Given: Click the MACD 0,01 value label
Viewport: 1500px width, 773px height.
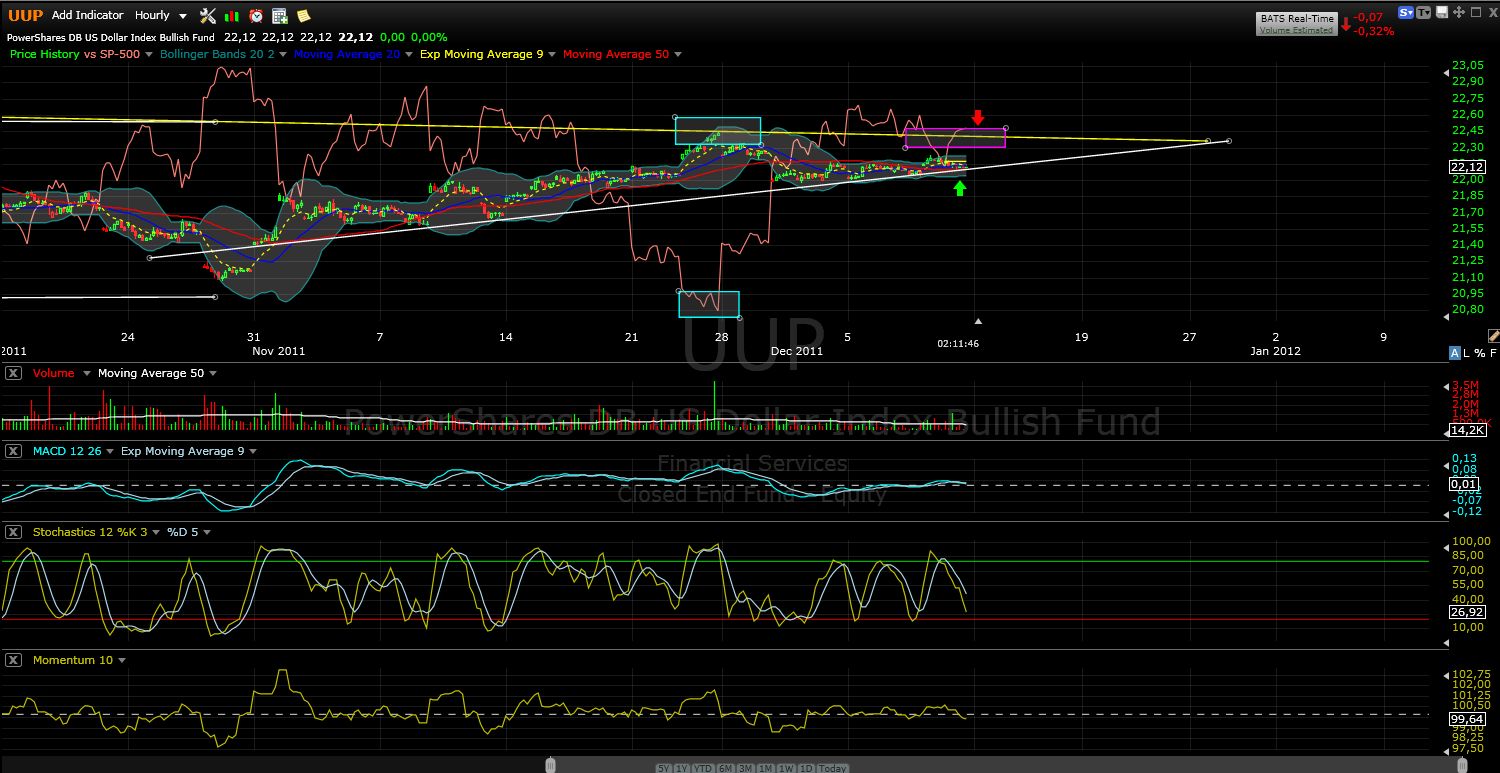Looking at the screenshot, I should tap(1464, 484).
